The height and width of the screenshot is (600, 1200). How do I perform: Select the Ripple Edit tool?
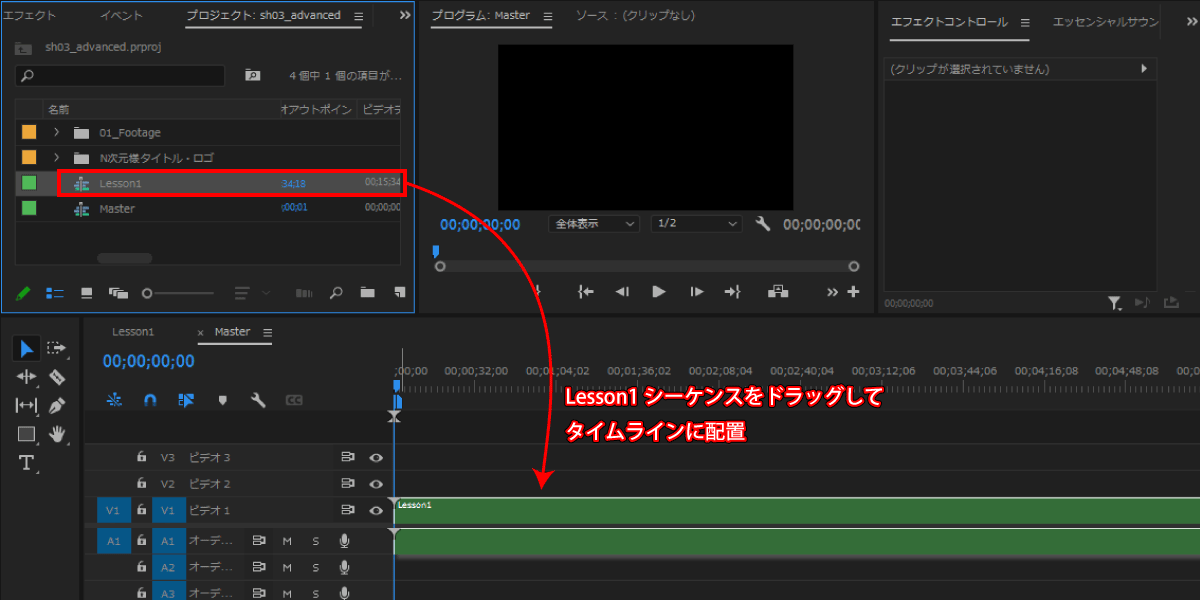[26, 377]
